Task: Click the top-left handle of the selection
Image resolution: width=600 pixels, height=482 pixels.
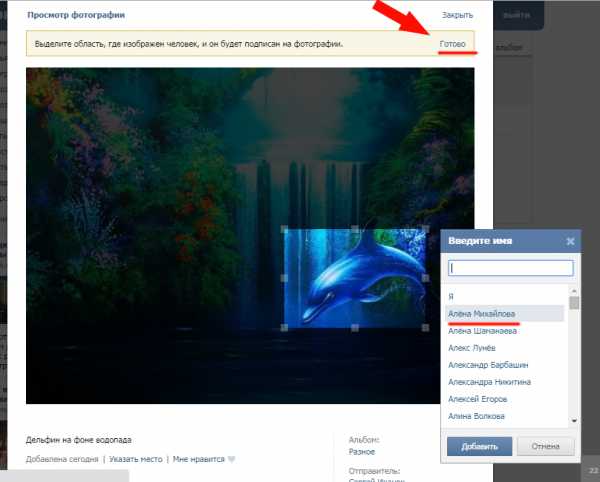Action: pyautogui.click(x=284, y=229)
